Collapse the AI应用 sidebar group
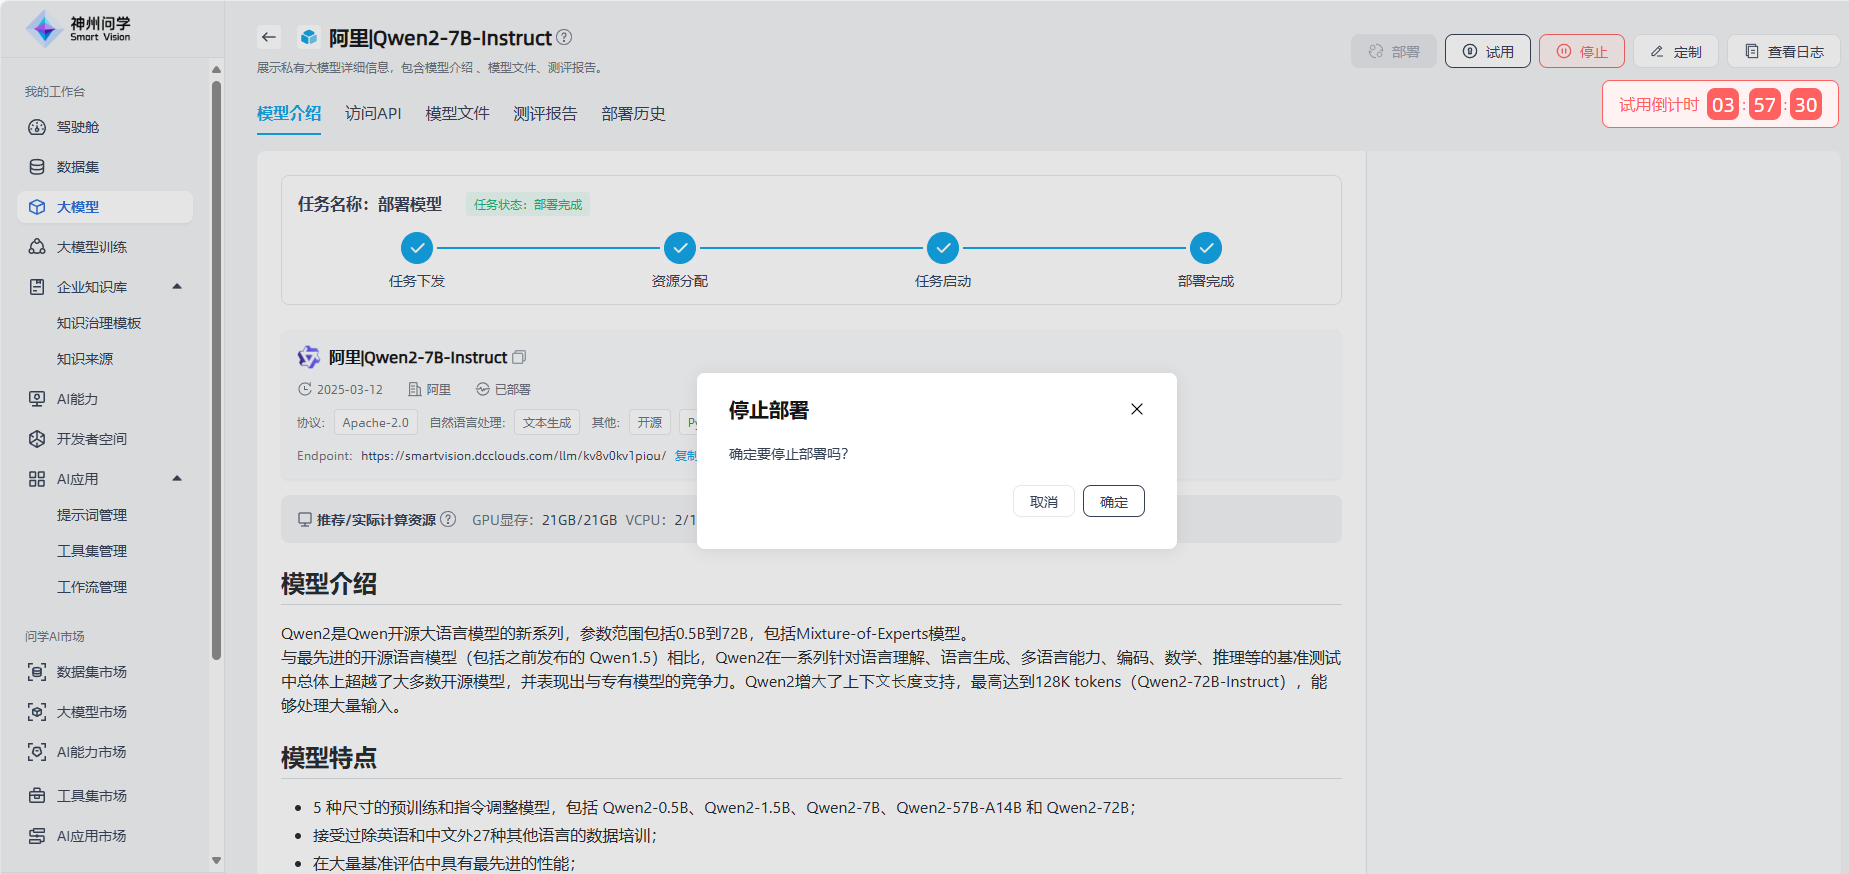This screenshot has width=1849, height=874. point(177,479)
